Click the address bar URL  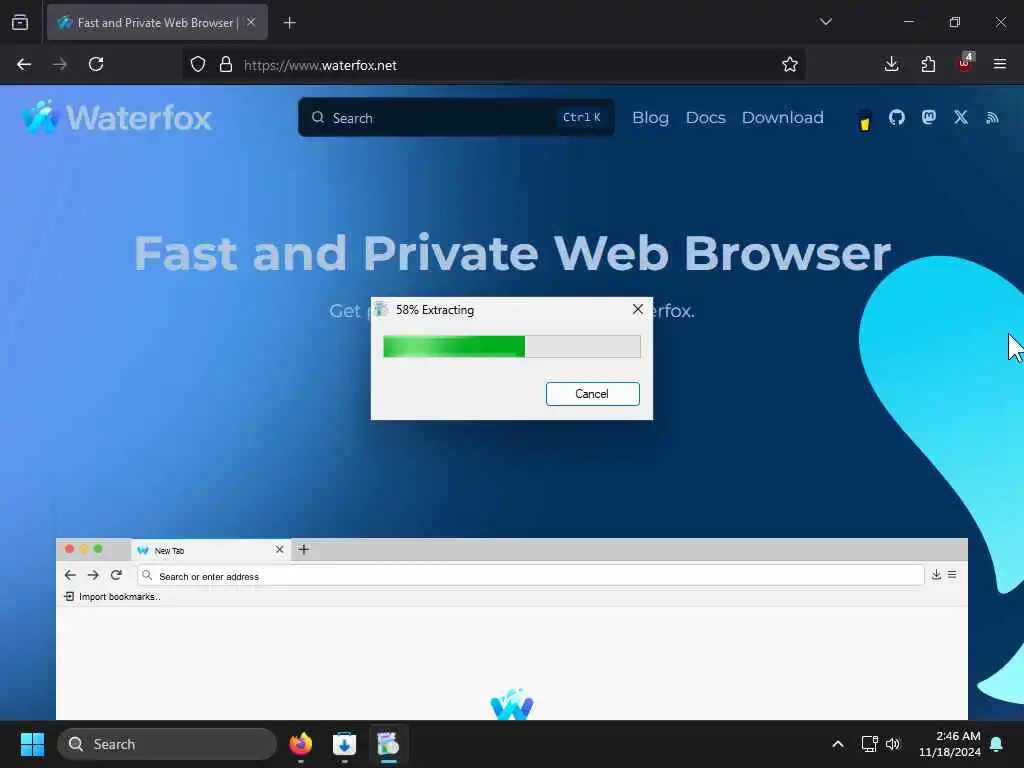pyautogui.click(x=320, y=65)
